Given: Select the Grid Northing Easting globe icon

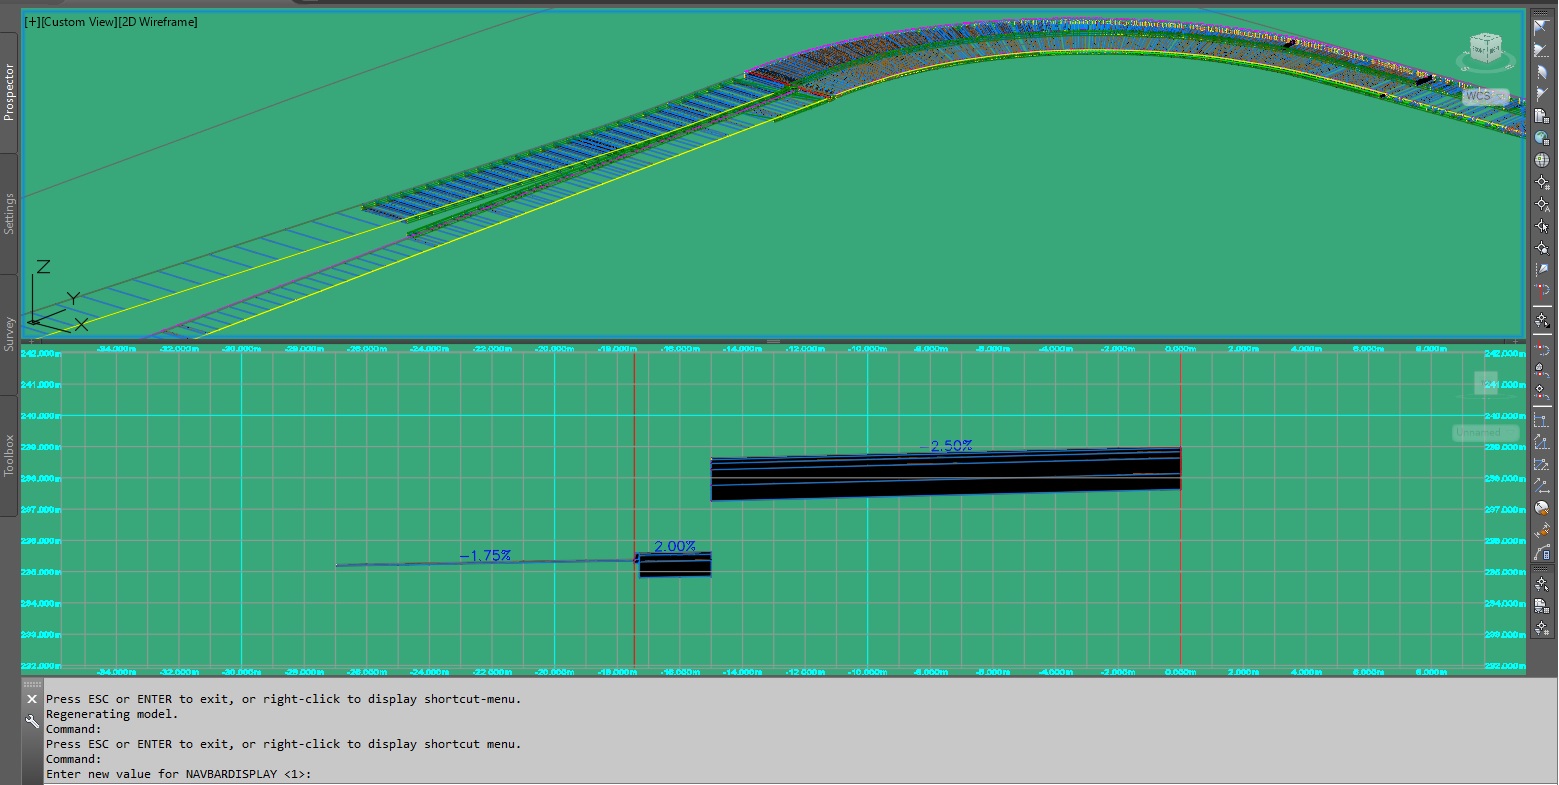Looking at the screenshot, I should [x=1542, y=138].
